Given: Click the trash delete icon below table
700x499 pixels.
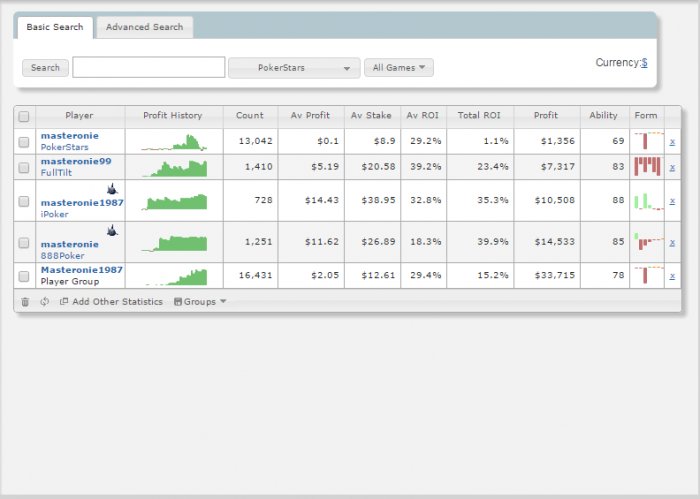Looking at the screenshot, I should tap(25, 302).
